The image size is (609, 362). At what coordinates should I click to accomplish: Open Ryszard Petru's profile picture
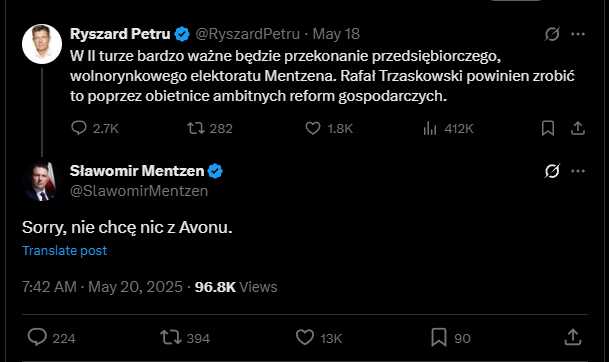tap(42, 44)
